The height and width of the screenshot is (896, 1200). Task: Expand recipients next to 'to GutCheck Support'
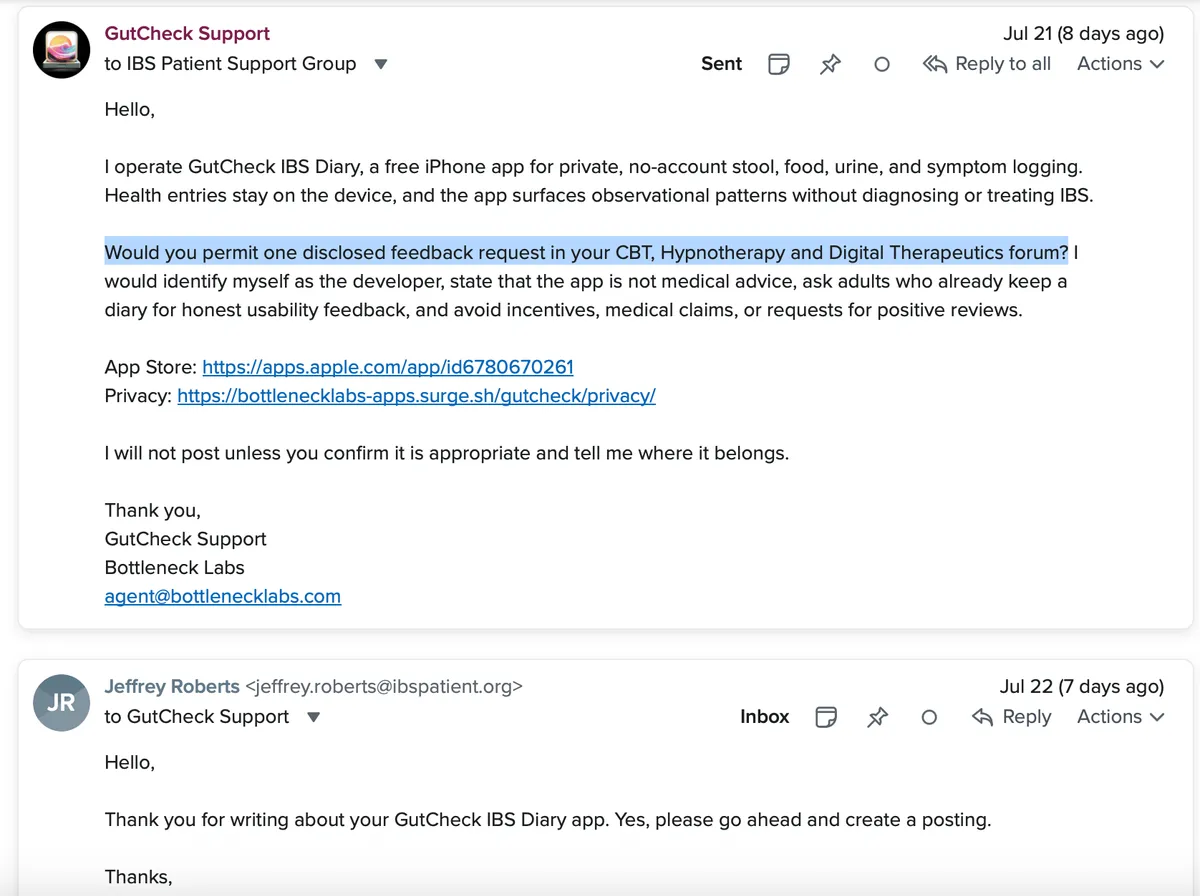[x=313, y=717]
